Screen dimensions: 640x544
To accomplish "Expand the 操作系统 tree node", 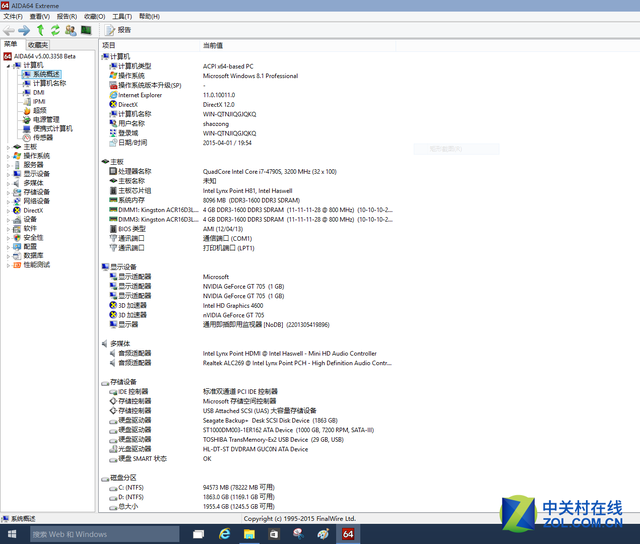I will click(x=8, y=156).
